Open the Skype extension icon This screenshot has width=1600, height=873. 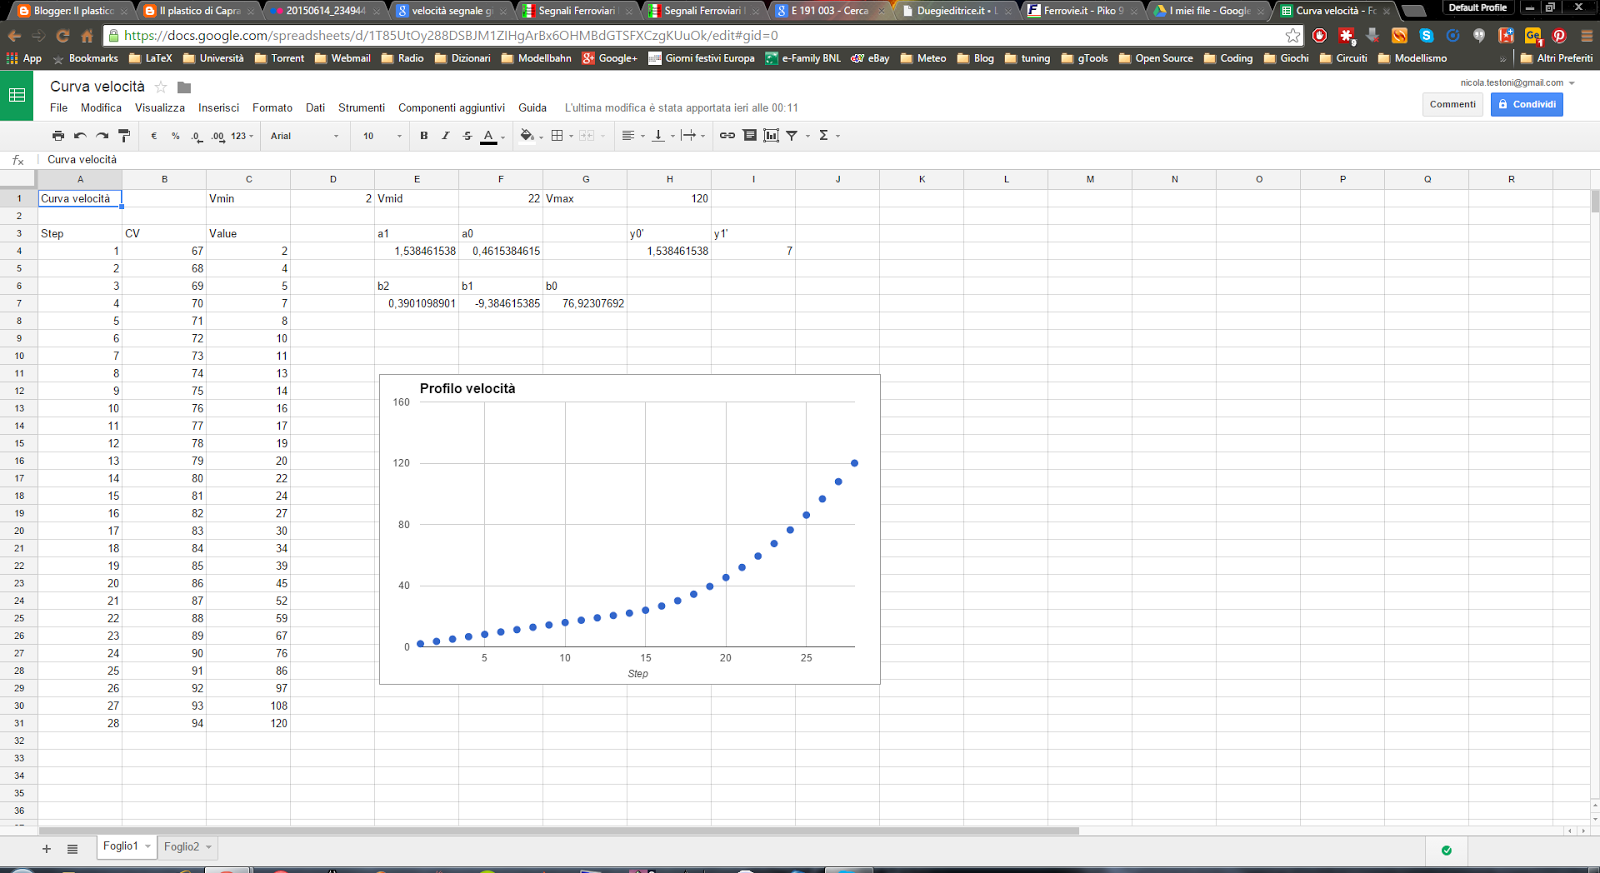point(1426,36)
